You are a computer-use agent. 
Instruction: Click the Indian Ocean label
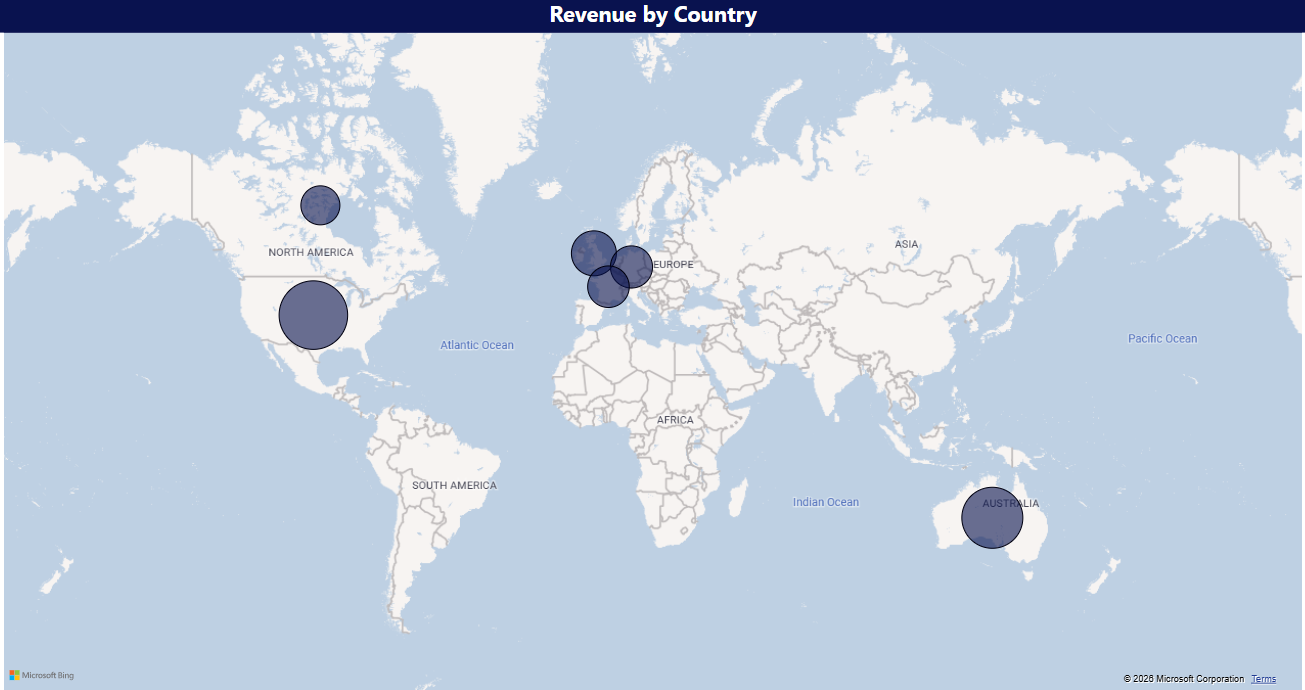click(826, 502)
